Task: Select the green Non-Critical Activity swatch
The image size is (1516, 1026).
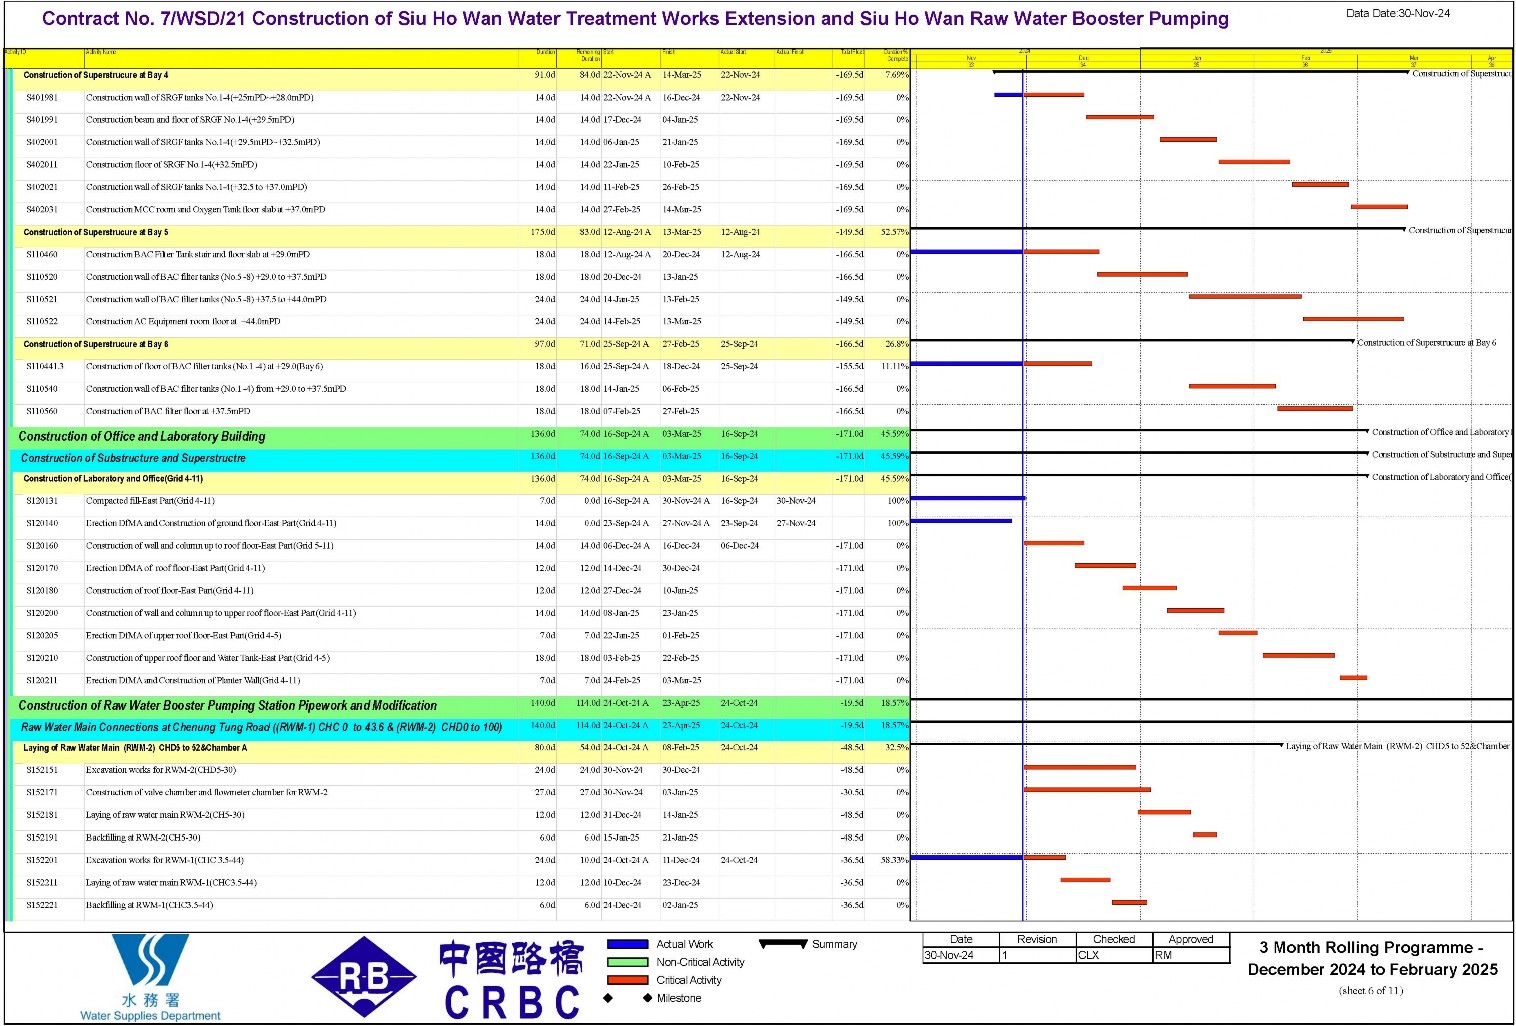Action: tap(627, 962)
